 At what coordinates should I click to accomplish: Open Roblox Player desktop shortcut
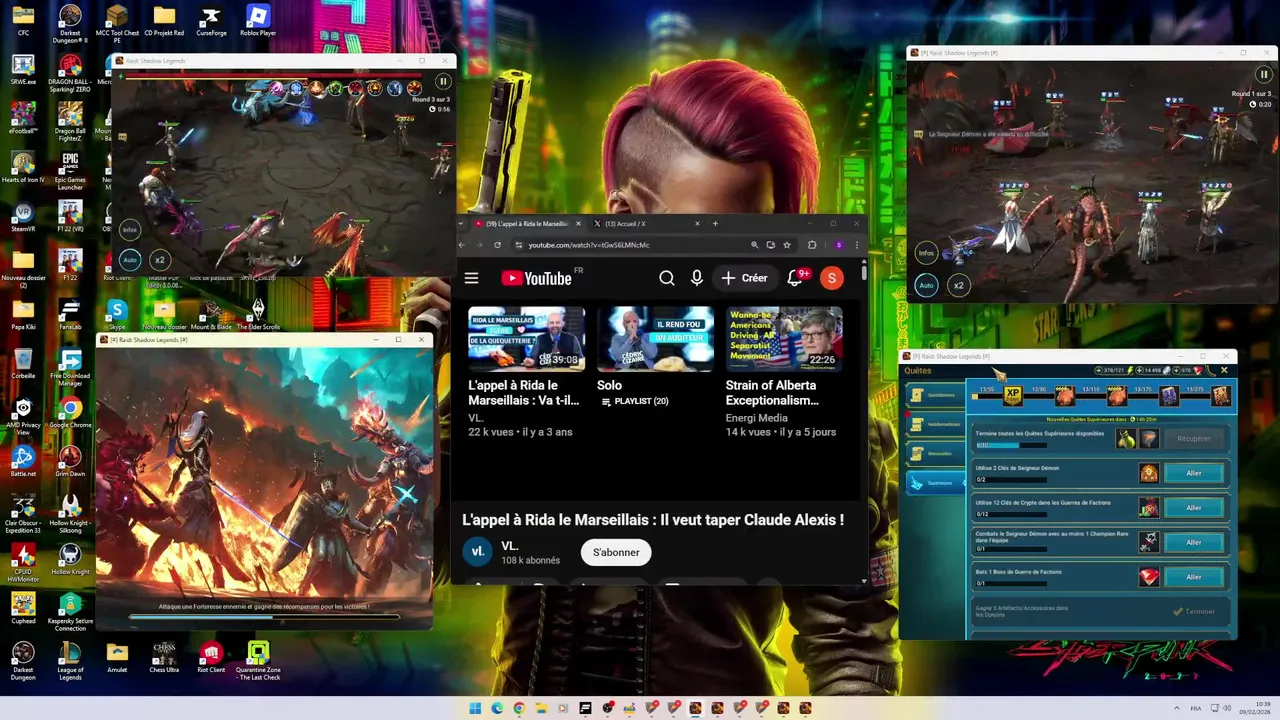pos(258,21)
